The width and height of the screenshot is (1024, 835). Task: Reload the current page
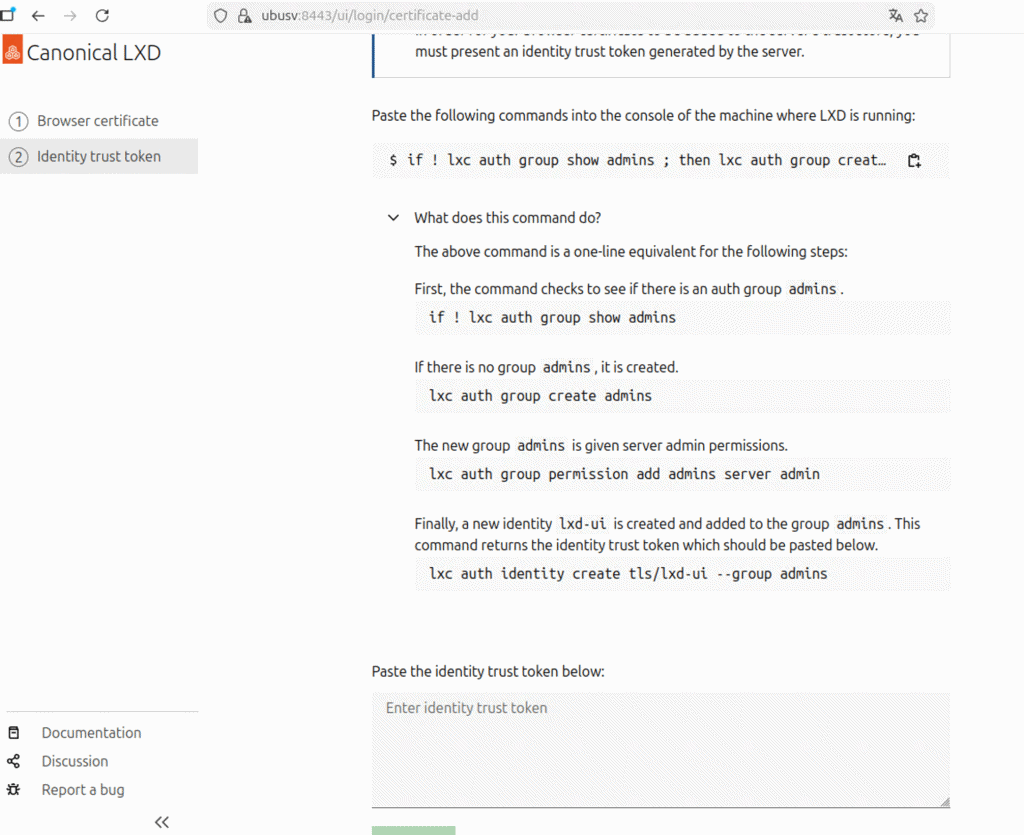tap(102, 16)
